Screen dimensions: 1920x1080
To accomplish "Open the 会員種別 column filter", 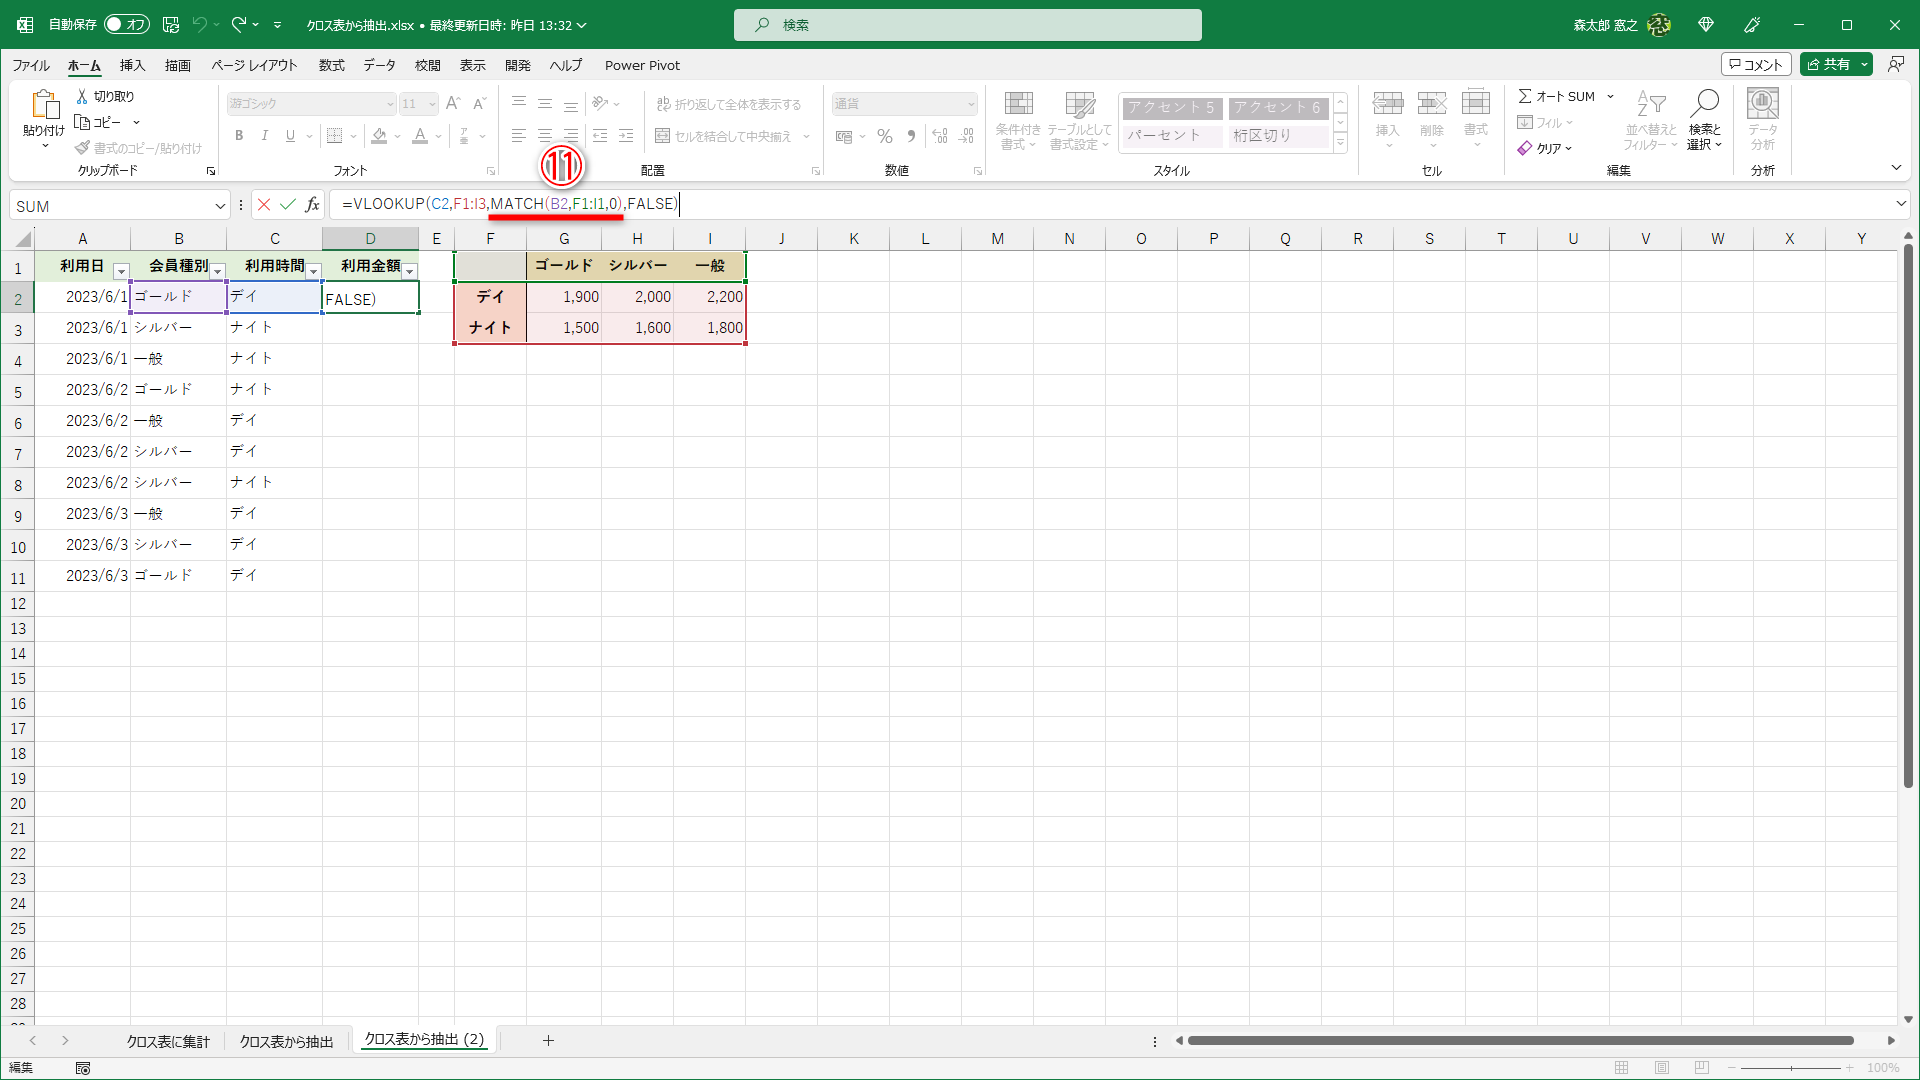I will click(x=218, y=271).
